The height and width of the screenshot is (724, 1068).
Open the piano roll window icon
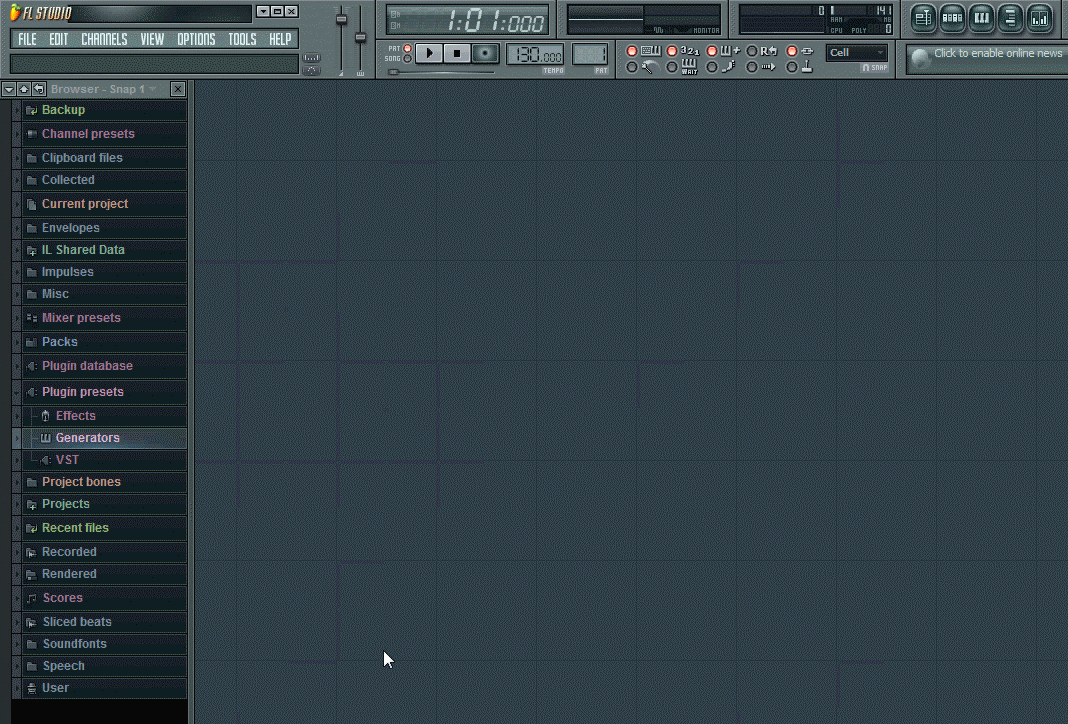tap(981, 17)
